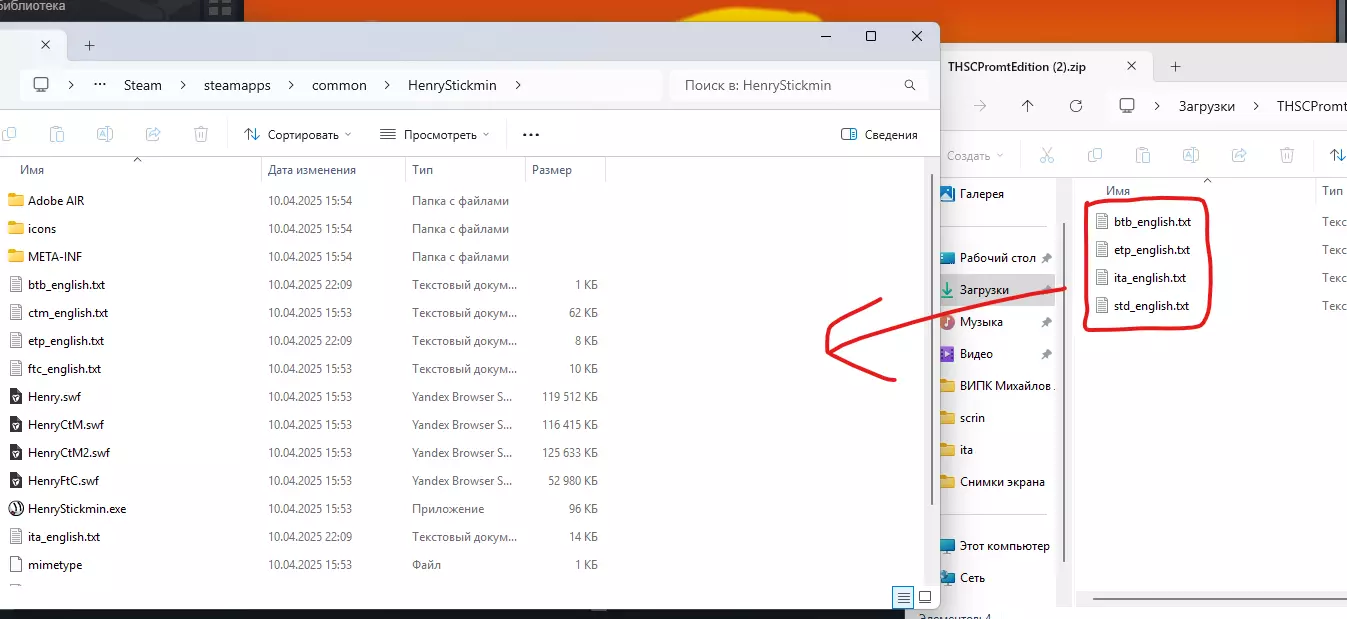1347x619 pixels.
Task: Select Рабочий стол in the sidebar
Action: tap(997, 258)
